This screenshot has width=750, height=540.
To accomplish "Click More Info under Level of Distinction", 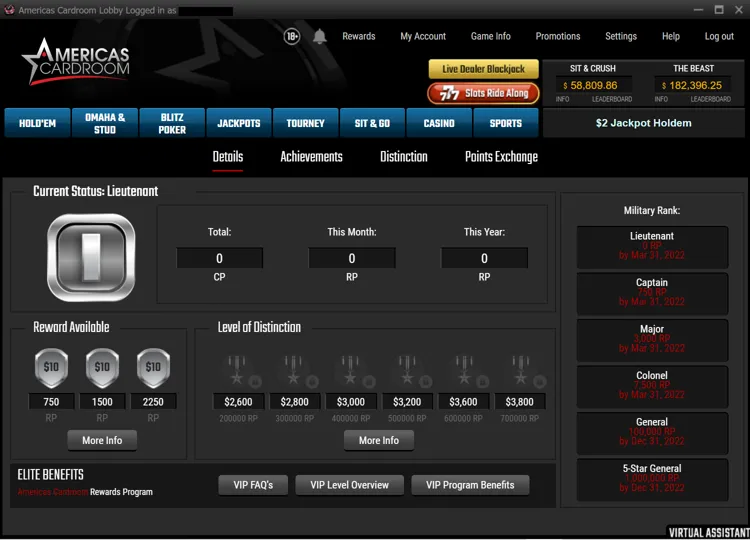I will point(379,441).
